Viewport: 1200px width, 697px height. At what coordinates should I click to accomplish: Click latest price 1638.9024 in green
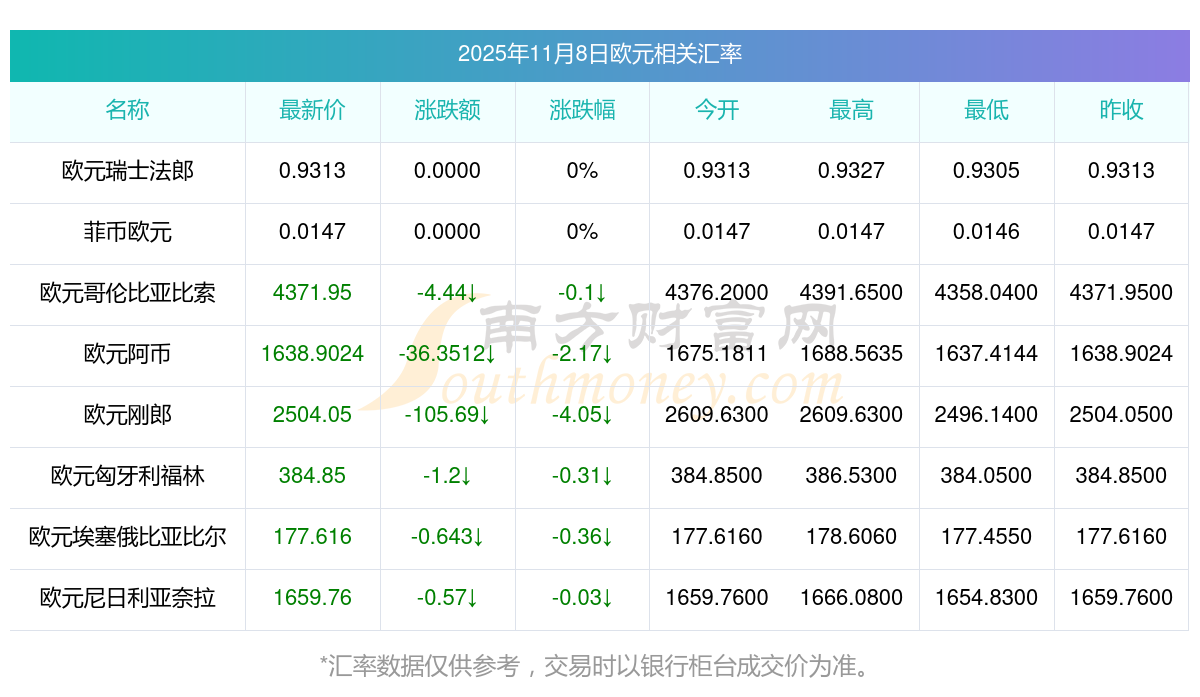point(312,354)
